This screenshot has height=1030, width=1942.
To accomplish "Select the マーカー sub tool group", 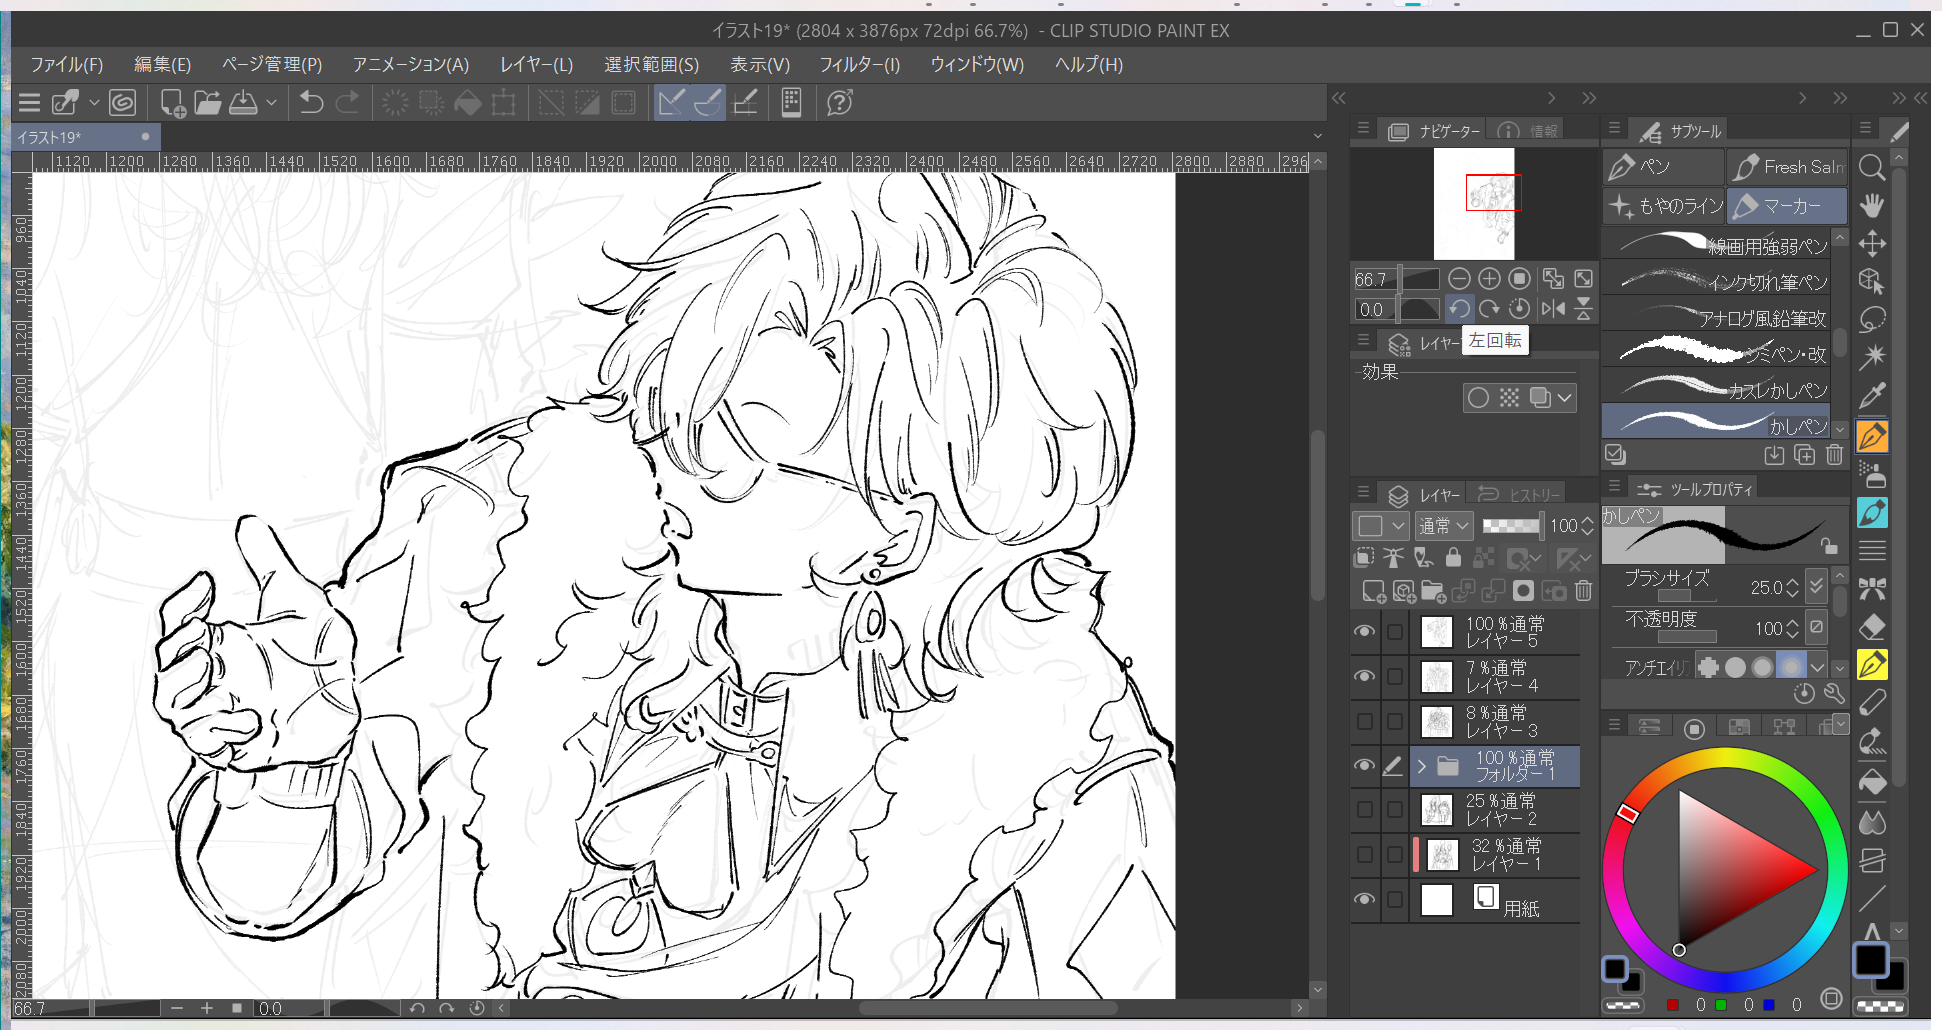I will 1787,206.
